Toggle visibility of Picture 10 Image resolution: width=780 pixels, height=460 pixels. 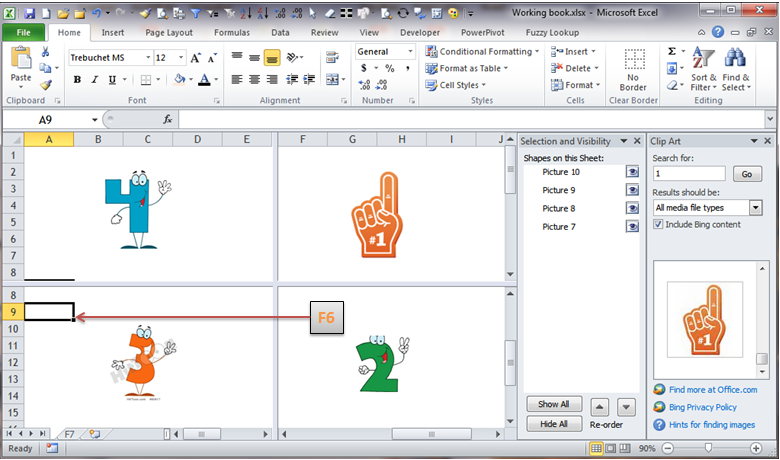(x=632, y=172)
